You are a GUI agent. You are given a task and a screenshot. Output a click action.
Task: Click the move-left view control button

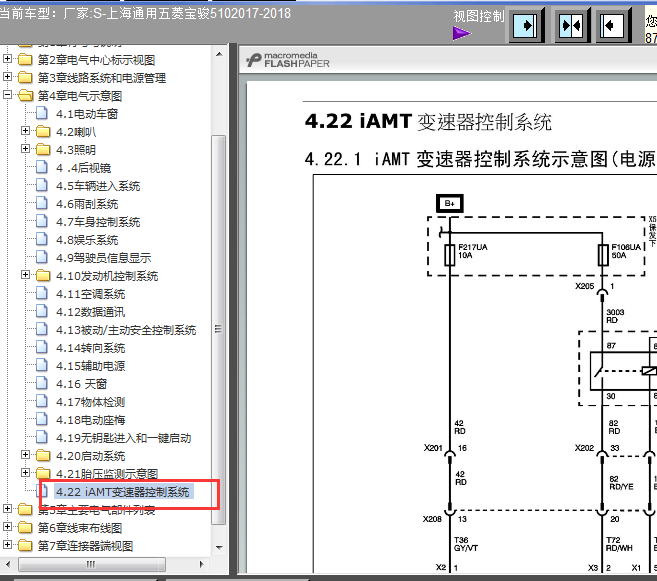tap(613, 26)
